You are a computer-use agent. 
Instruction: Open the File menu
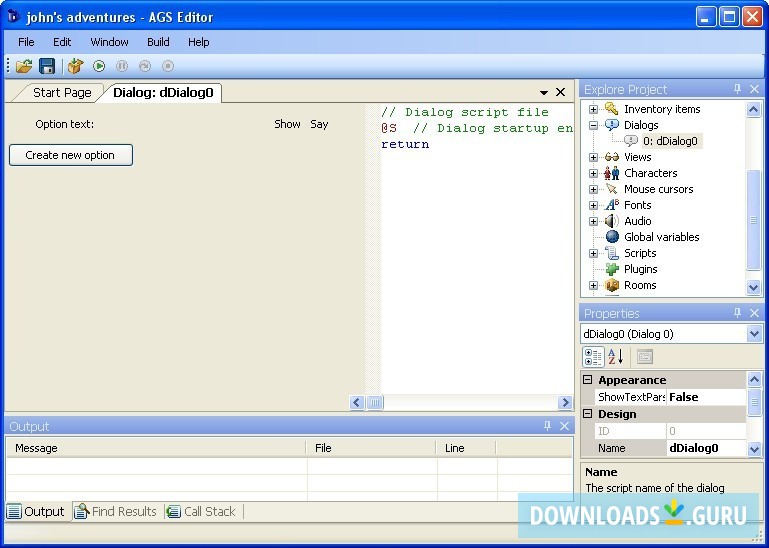pyautogui.click(x=26, y=42)
